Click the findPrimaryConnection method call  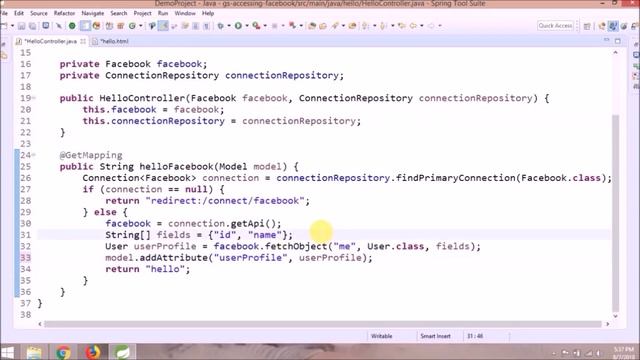pyautogui.click(x=455, y=178)
